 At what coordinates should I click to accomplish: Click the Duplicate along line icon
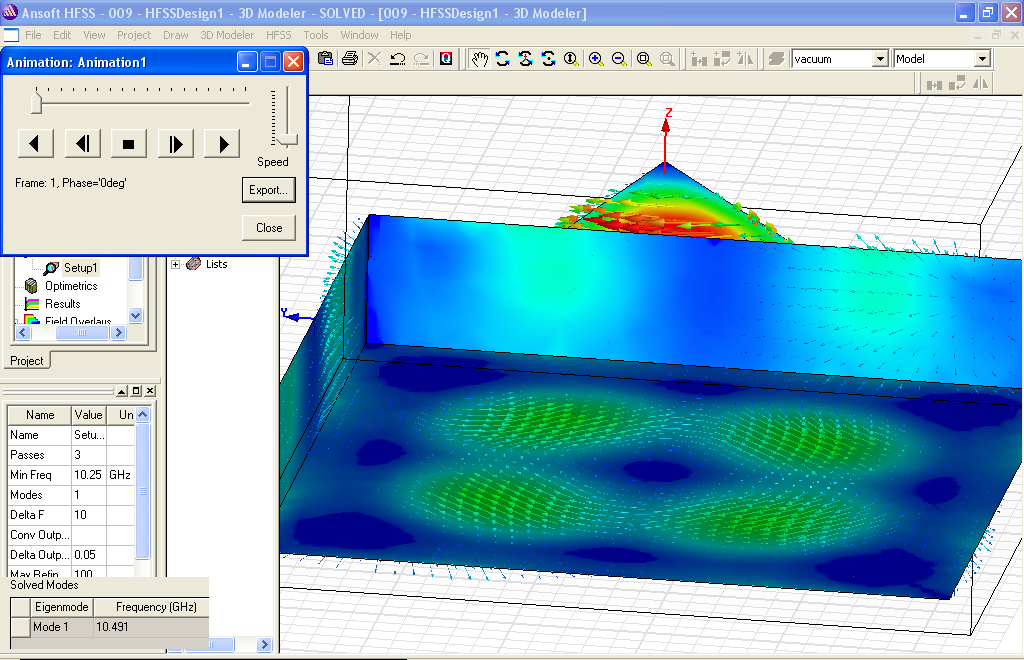699,59
